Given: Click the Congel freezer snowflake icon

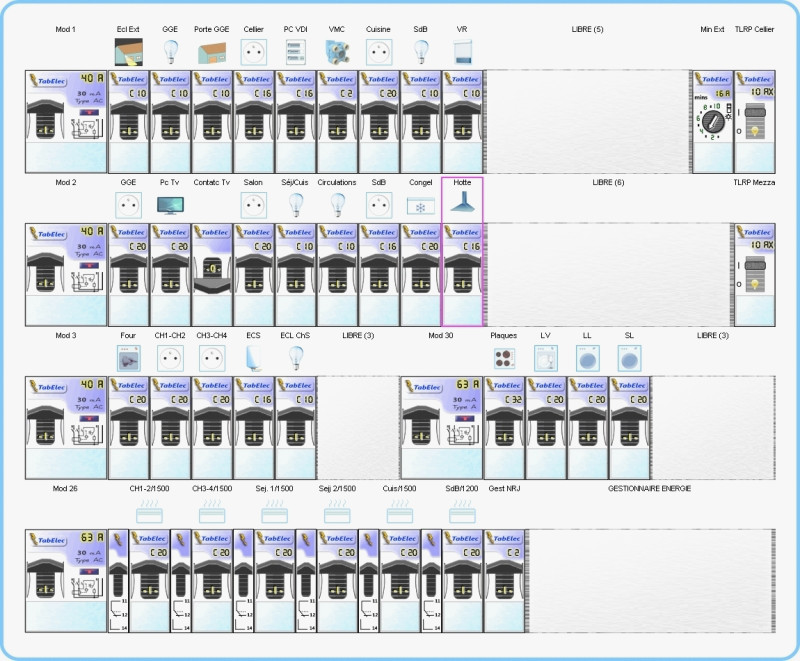Looking at the screenshot, I should pyautogui.click(x=420, y=206).
